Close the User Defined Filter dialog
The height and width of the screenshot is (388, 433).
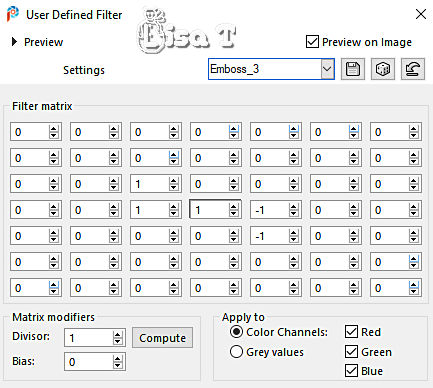(421, 14)
